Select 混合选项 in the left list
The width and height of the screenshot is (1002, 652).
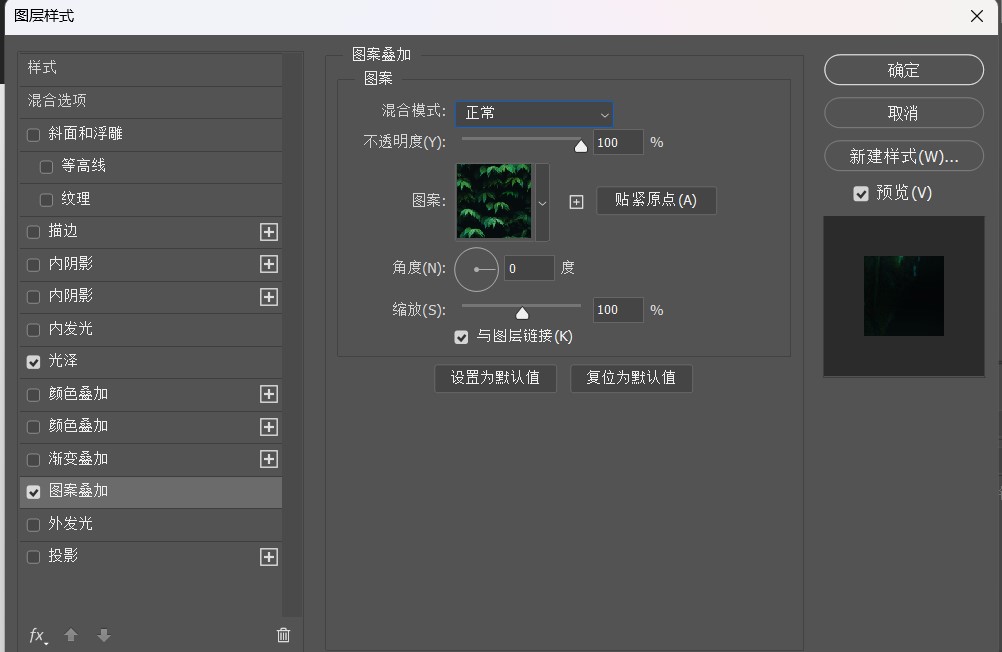tap(57, 100)
